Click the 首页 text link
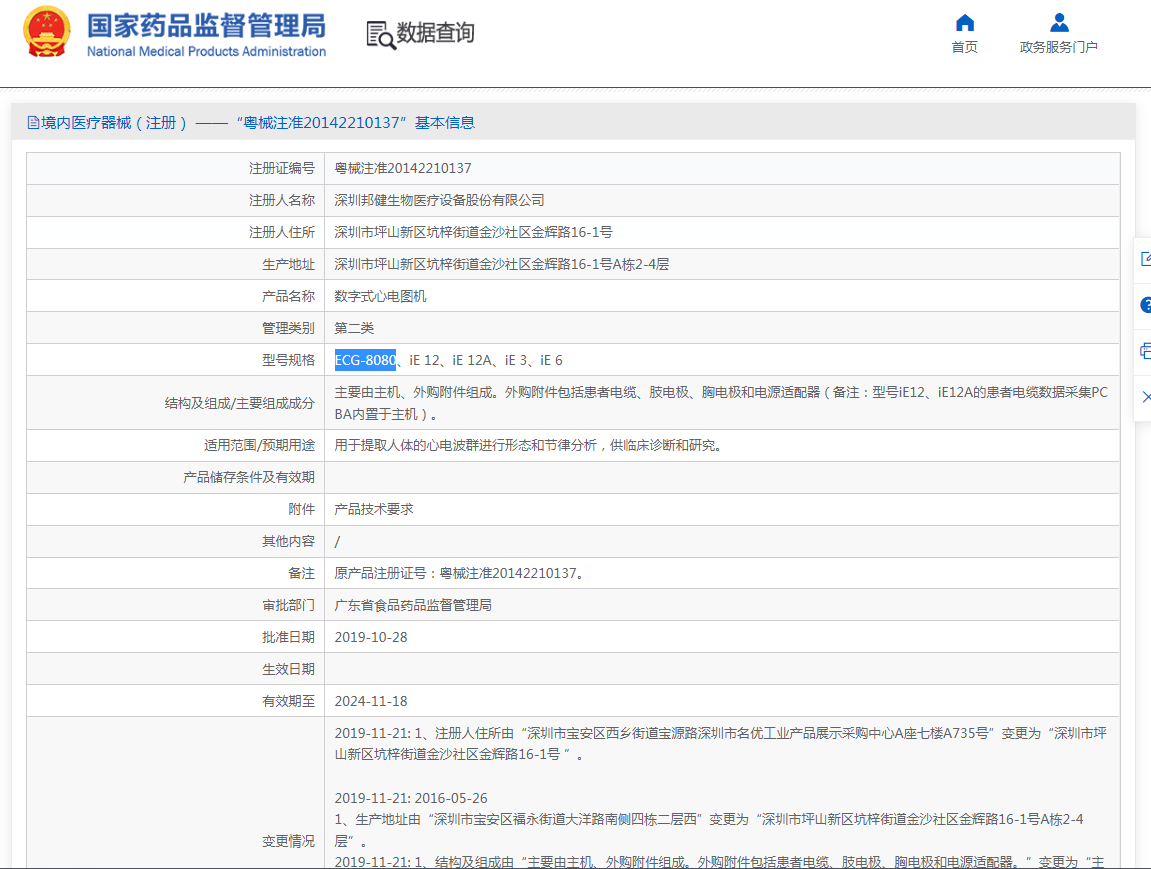Image resolution: width=1151 pixels, height=869 pixels. (965, 47)
